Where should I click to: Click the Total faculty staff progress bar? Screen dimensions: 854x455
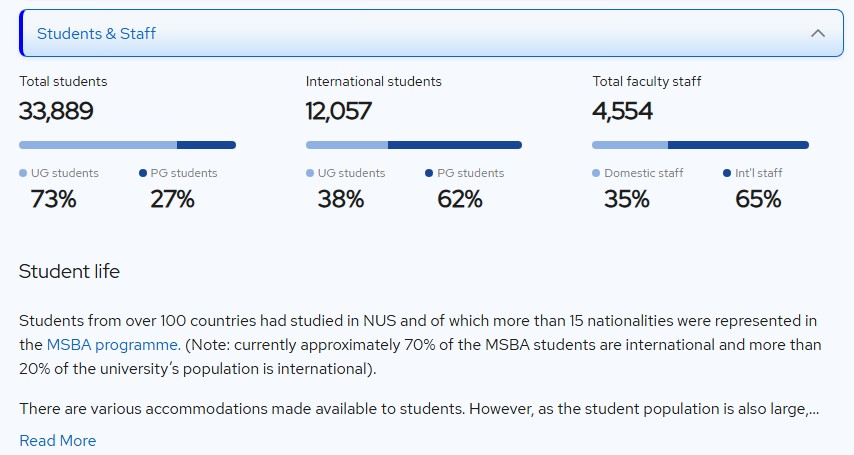point(701,145)
